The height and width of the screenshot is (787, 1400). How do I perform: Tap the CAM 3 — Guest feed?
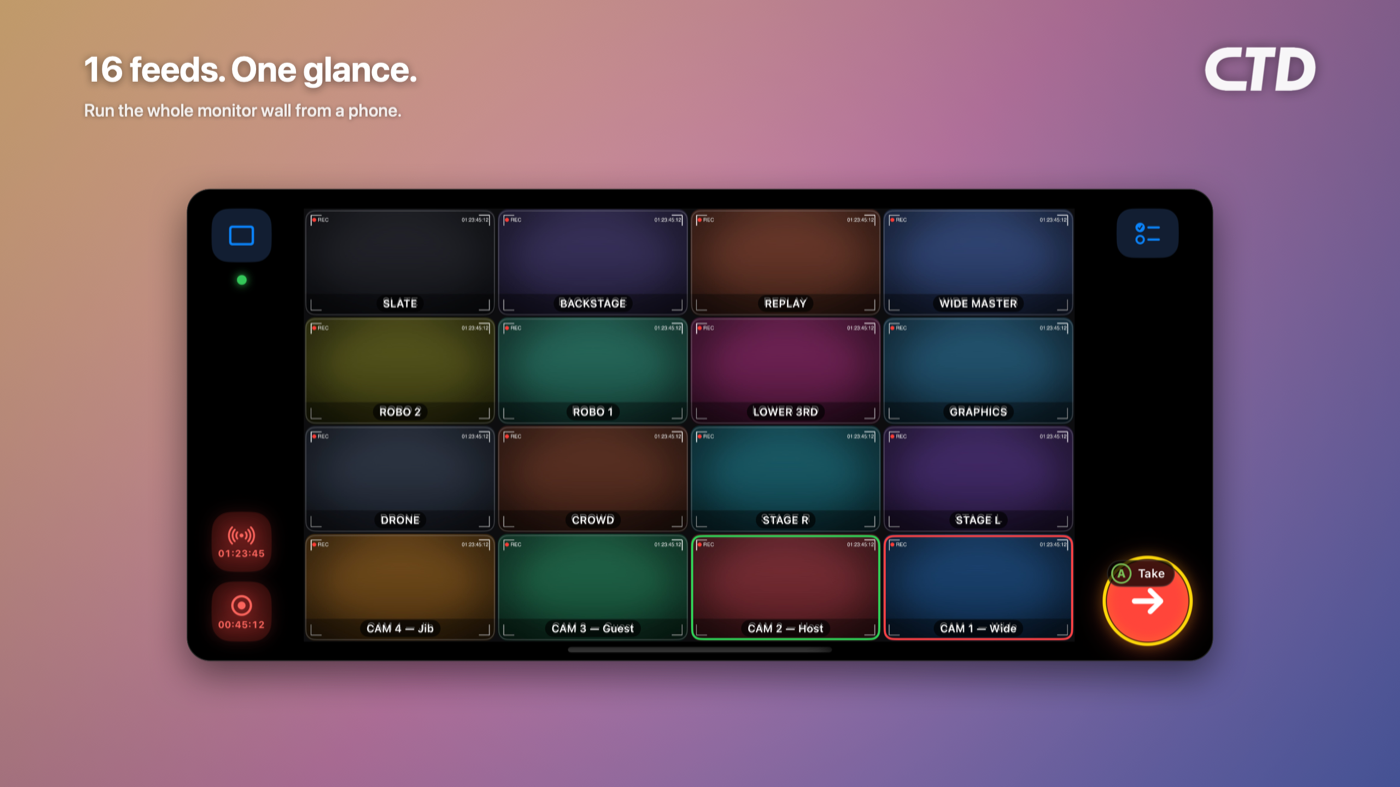593,587
